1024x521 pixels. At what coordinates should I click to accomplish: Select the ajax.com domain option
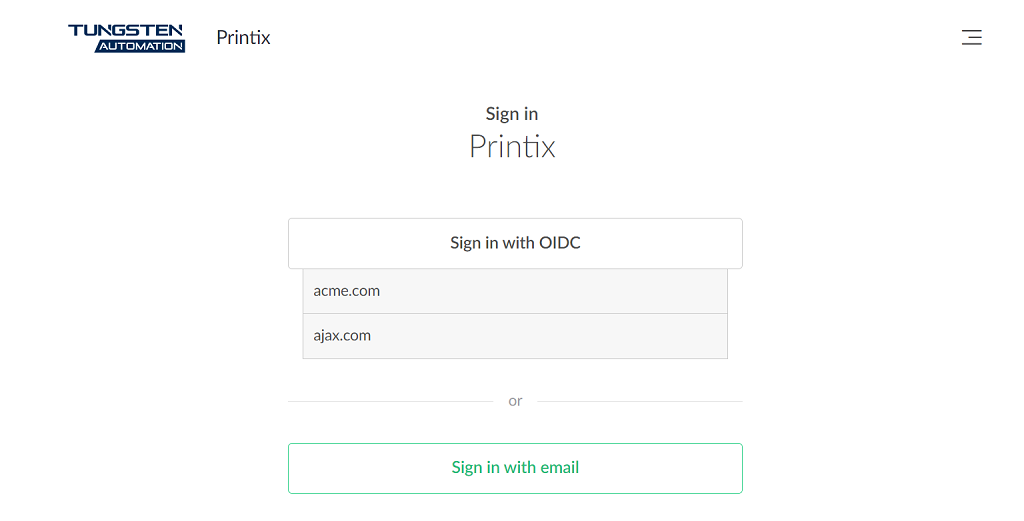(x=515, y=336)
